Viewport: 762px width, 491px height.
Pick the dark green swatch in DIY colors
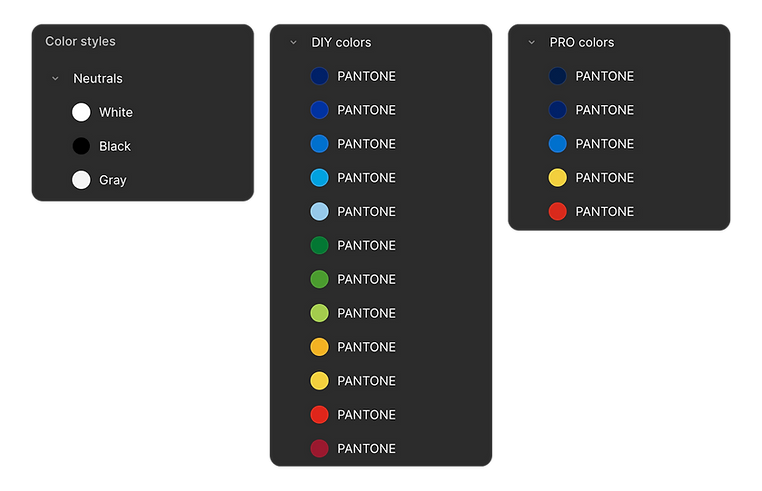click(x=319, y=246)
